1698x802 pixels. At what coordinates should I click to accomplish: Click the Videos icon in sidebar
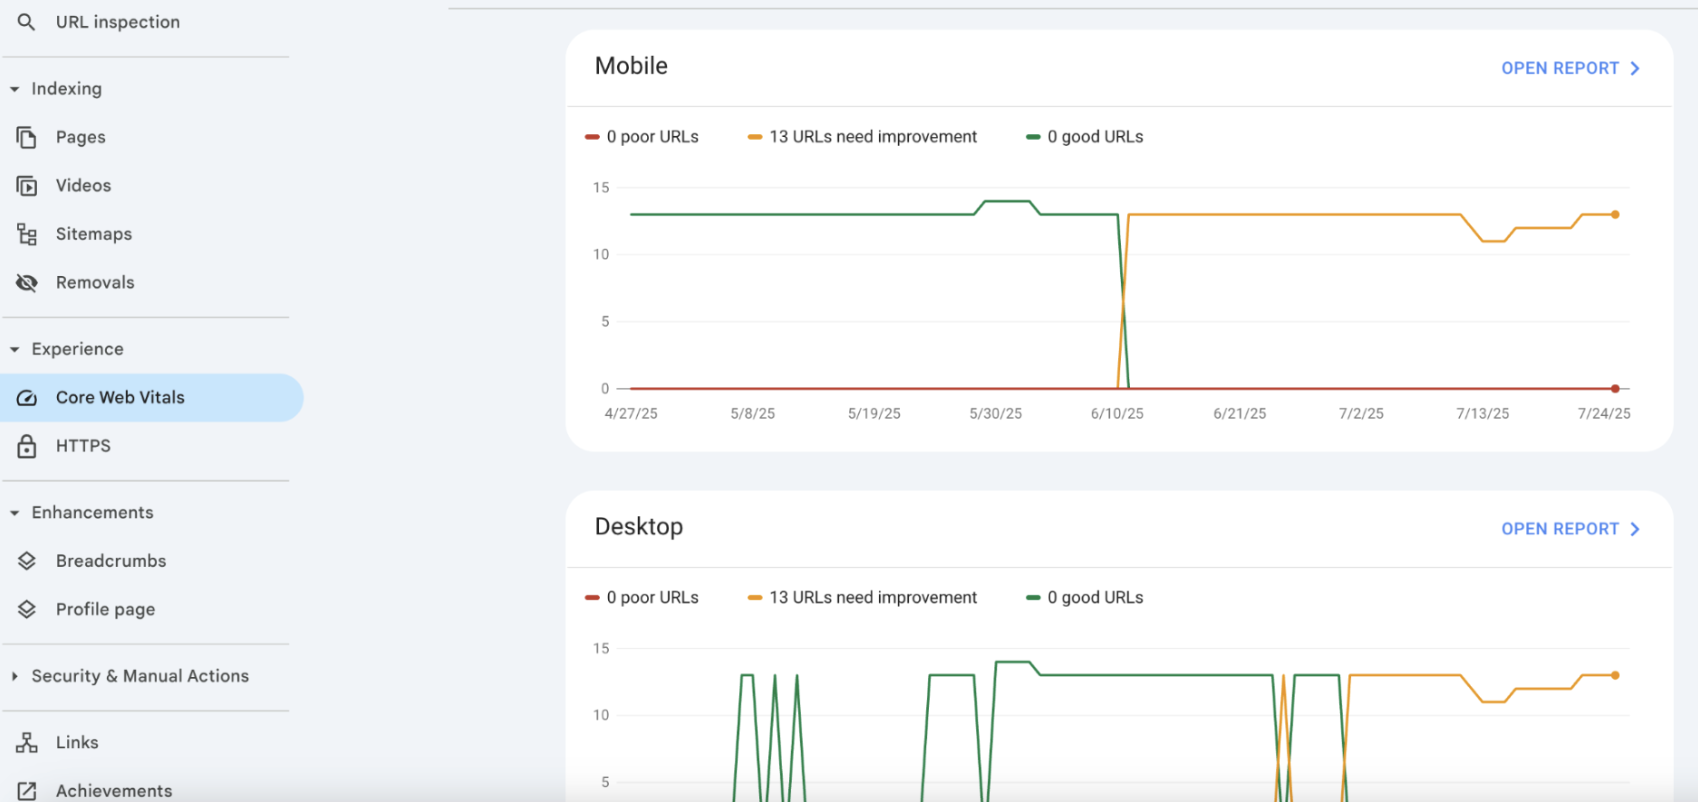pyautogui.click(x=27, y=186)
